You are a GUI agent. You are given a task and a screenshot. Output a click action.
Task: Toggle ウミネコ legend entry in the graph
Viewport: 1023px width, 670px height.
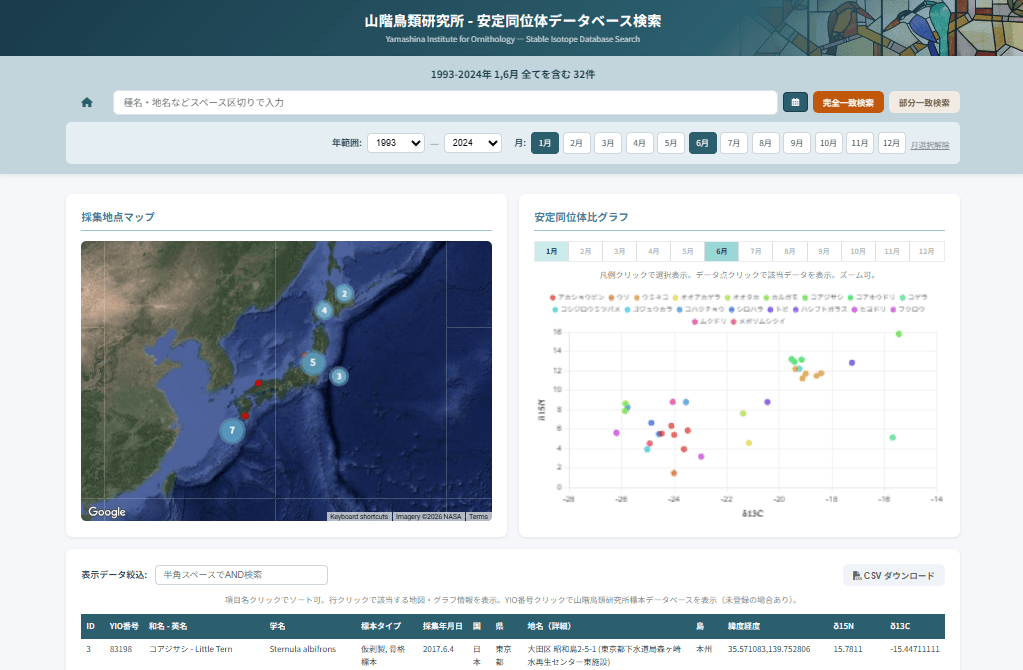(651, 297)
